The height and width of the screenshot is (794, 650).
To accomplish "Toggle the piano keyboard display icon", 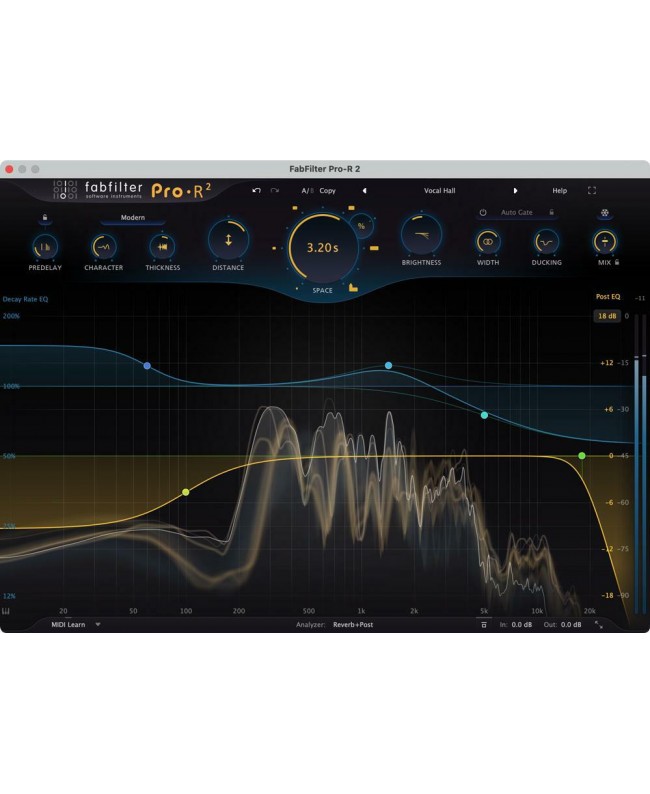I will (x=6, y=611).
